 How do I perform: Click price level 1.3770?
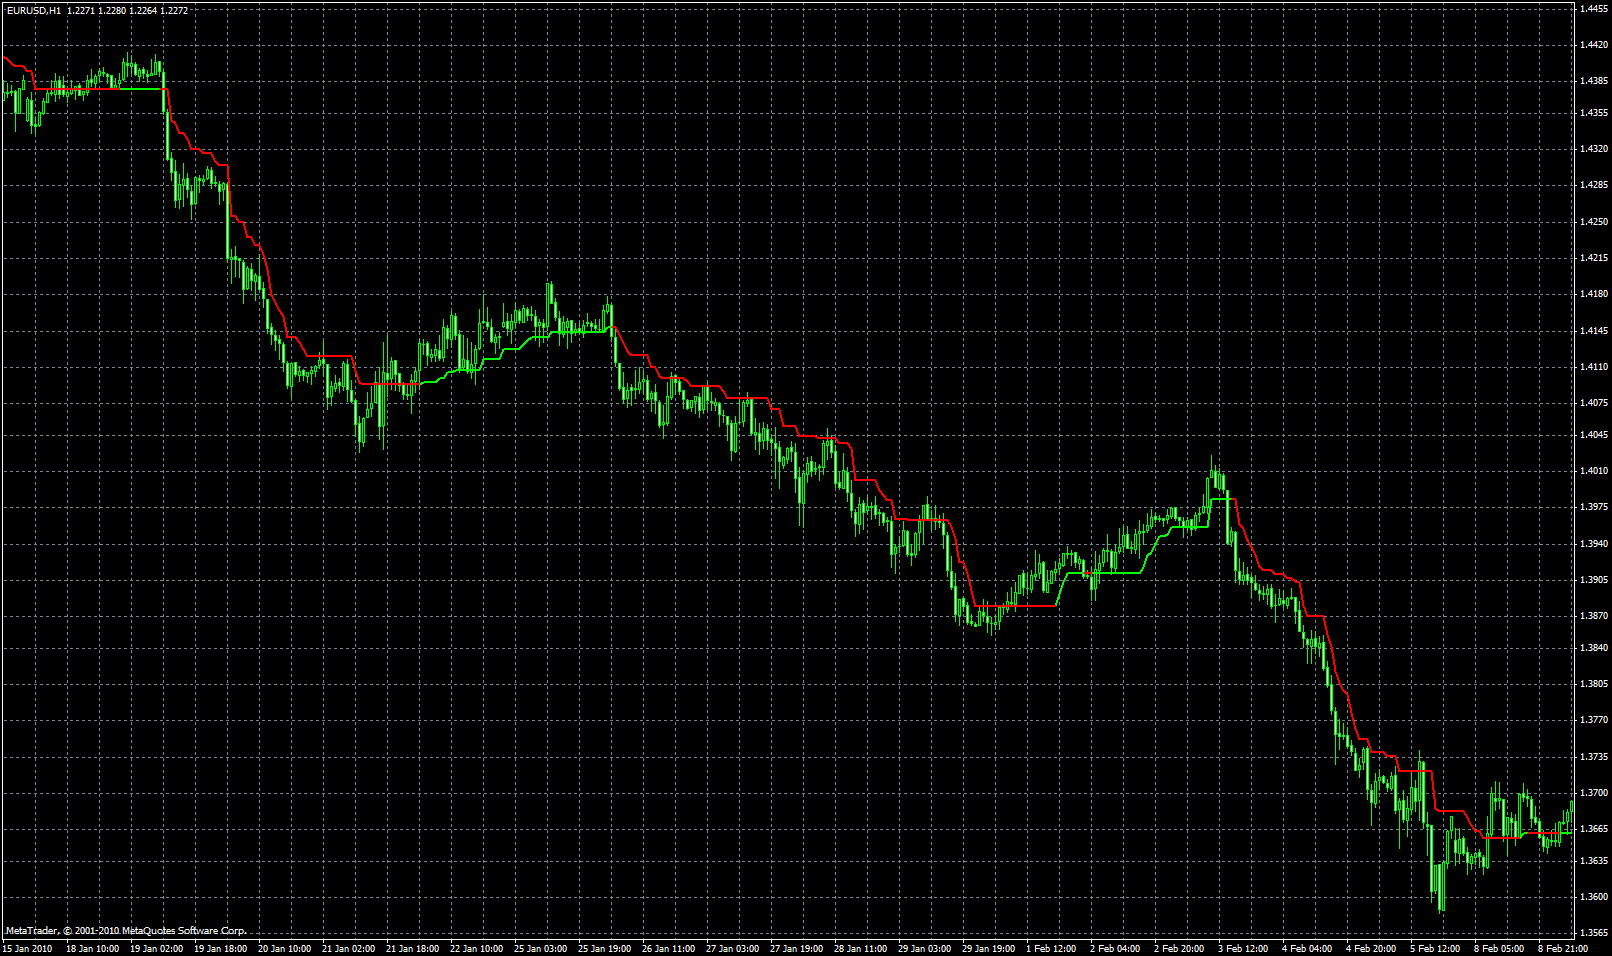pos(1594,720)
